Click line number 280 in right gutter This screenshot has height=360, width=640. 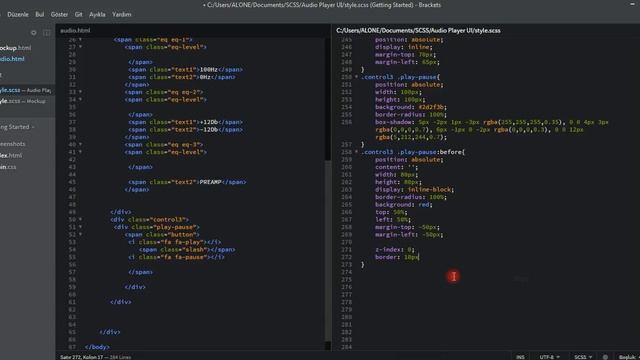(346, 317)
